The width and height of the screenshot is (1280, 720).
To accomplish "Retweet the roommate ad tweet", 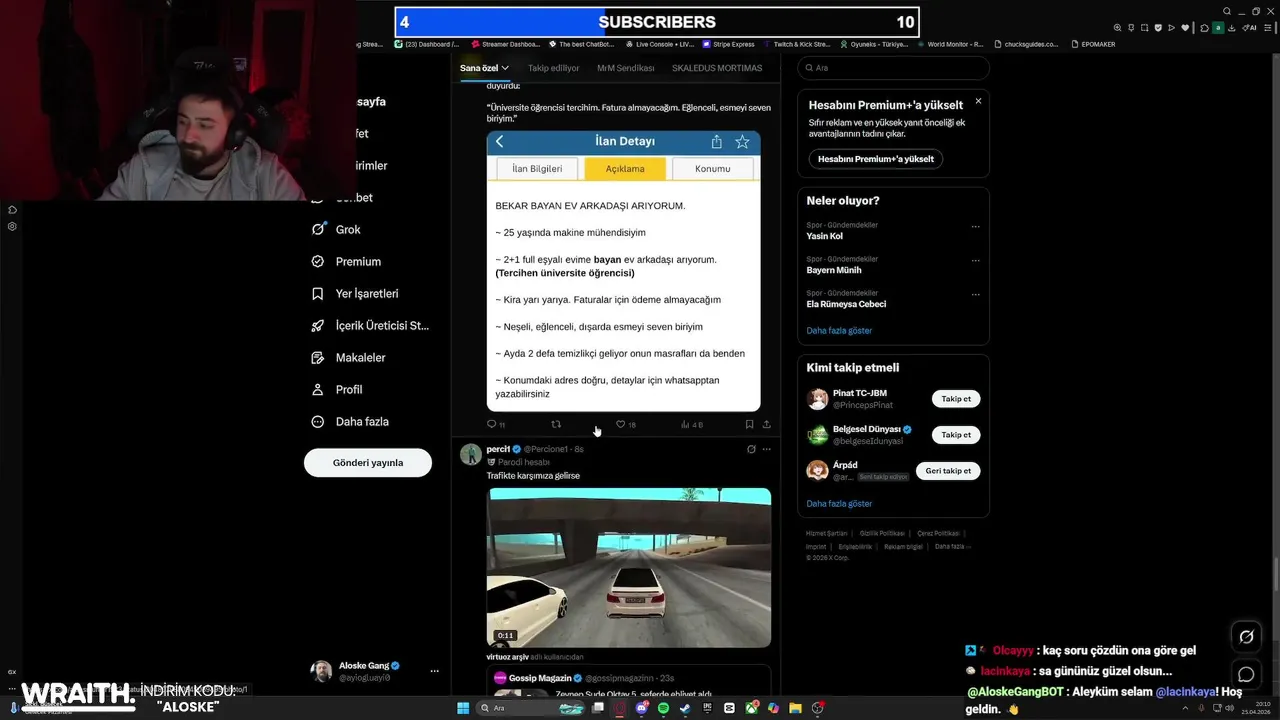I will tap(556, 424).
